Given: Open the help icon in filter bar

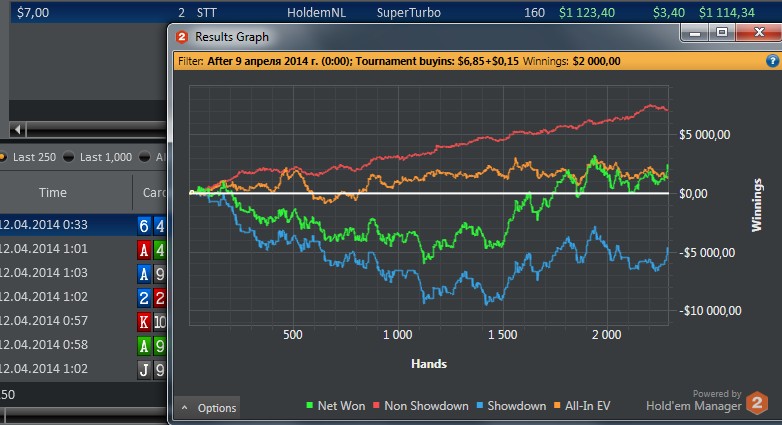Looking at the screenshot, I should click(772, 61).
